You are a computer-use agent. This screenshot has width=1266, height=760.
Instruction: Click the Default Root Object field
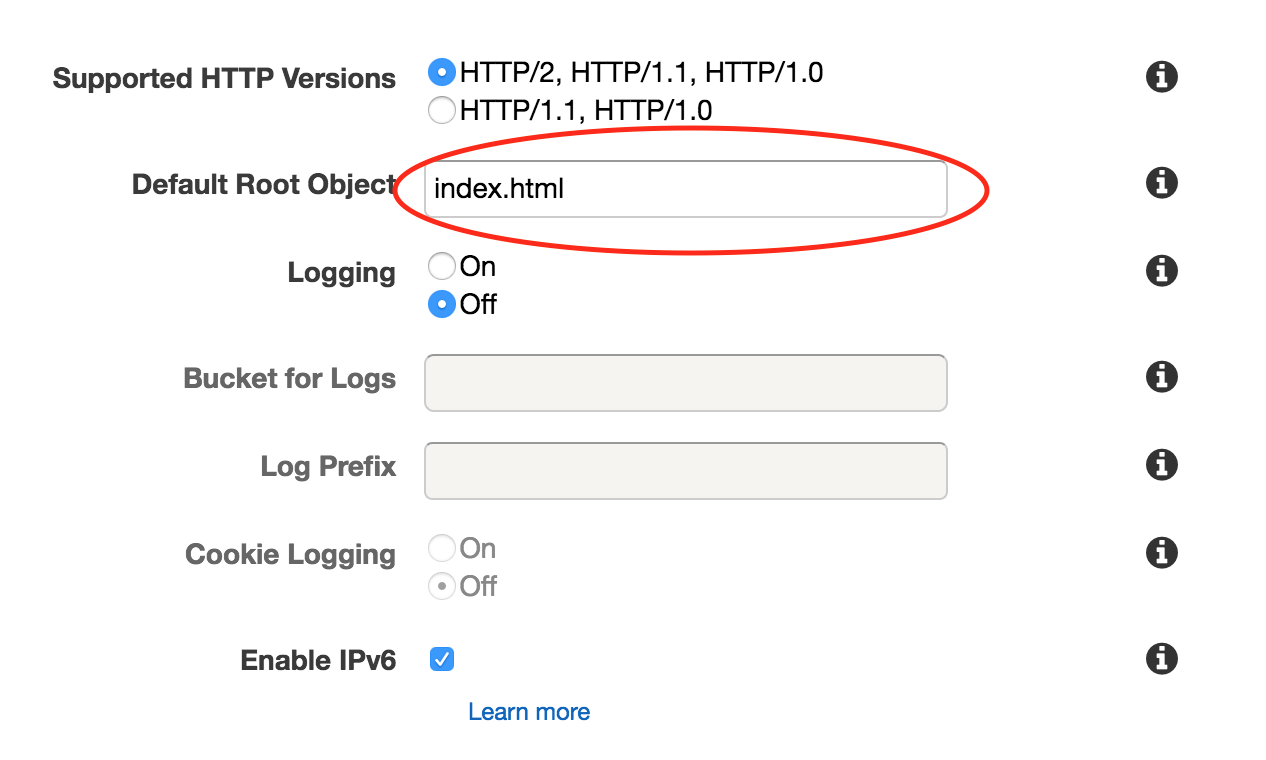tap(685, 189)
